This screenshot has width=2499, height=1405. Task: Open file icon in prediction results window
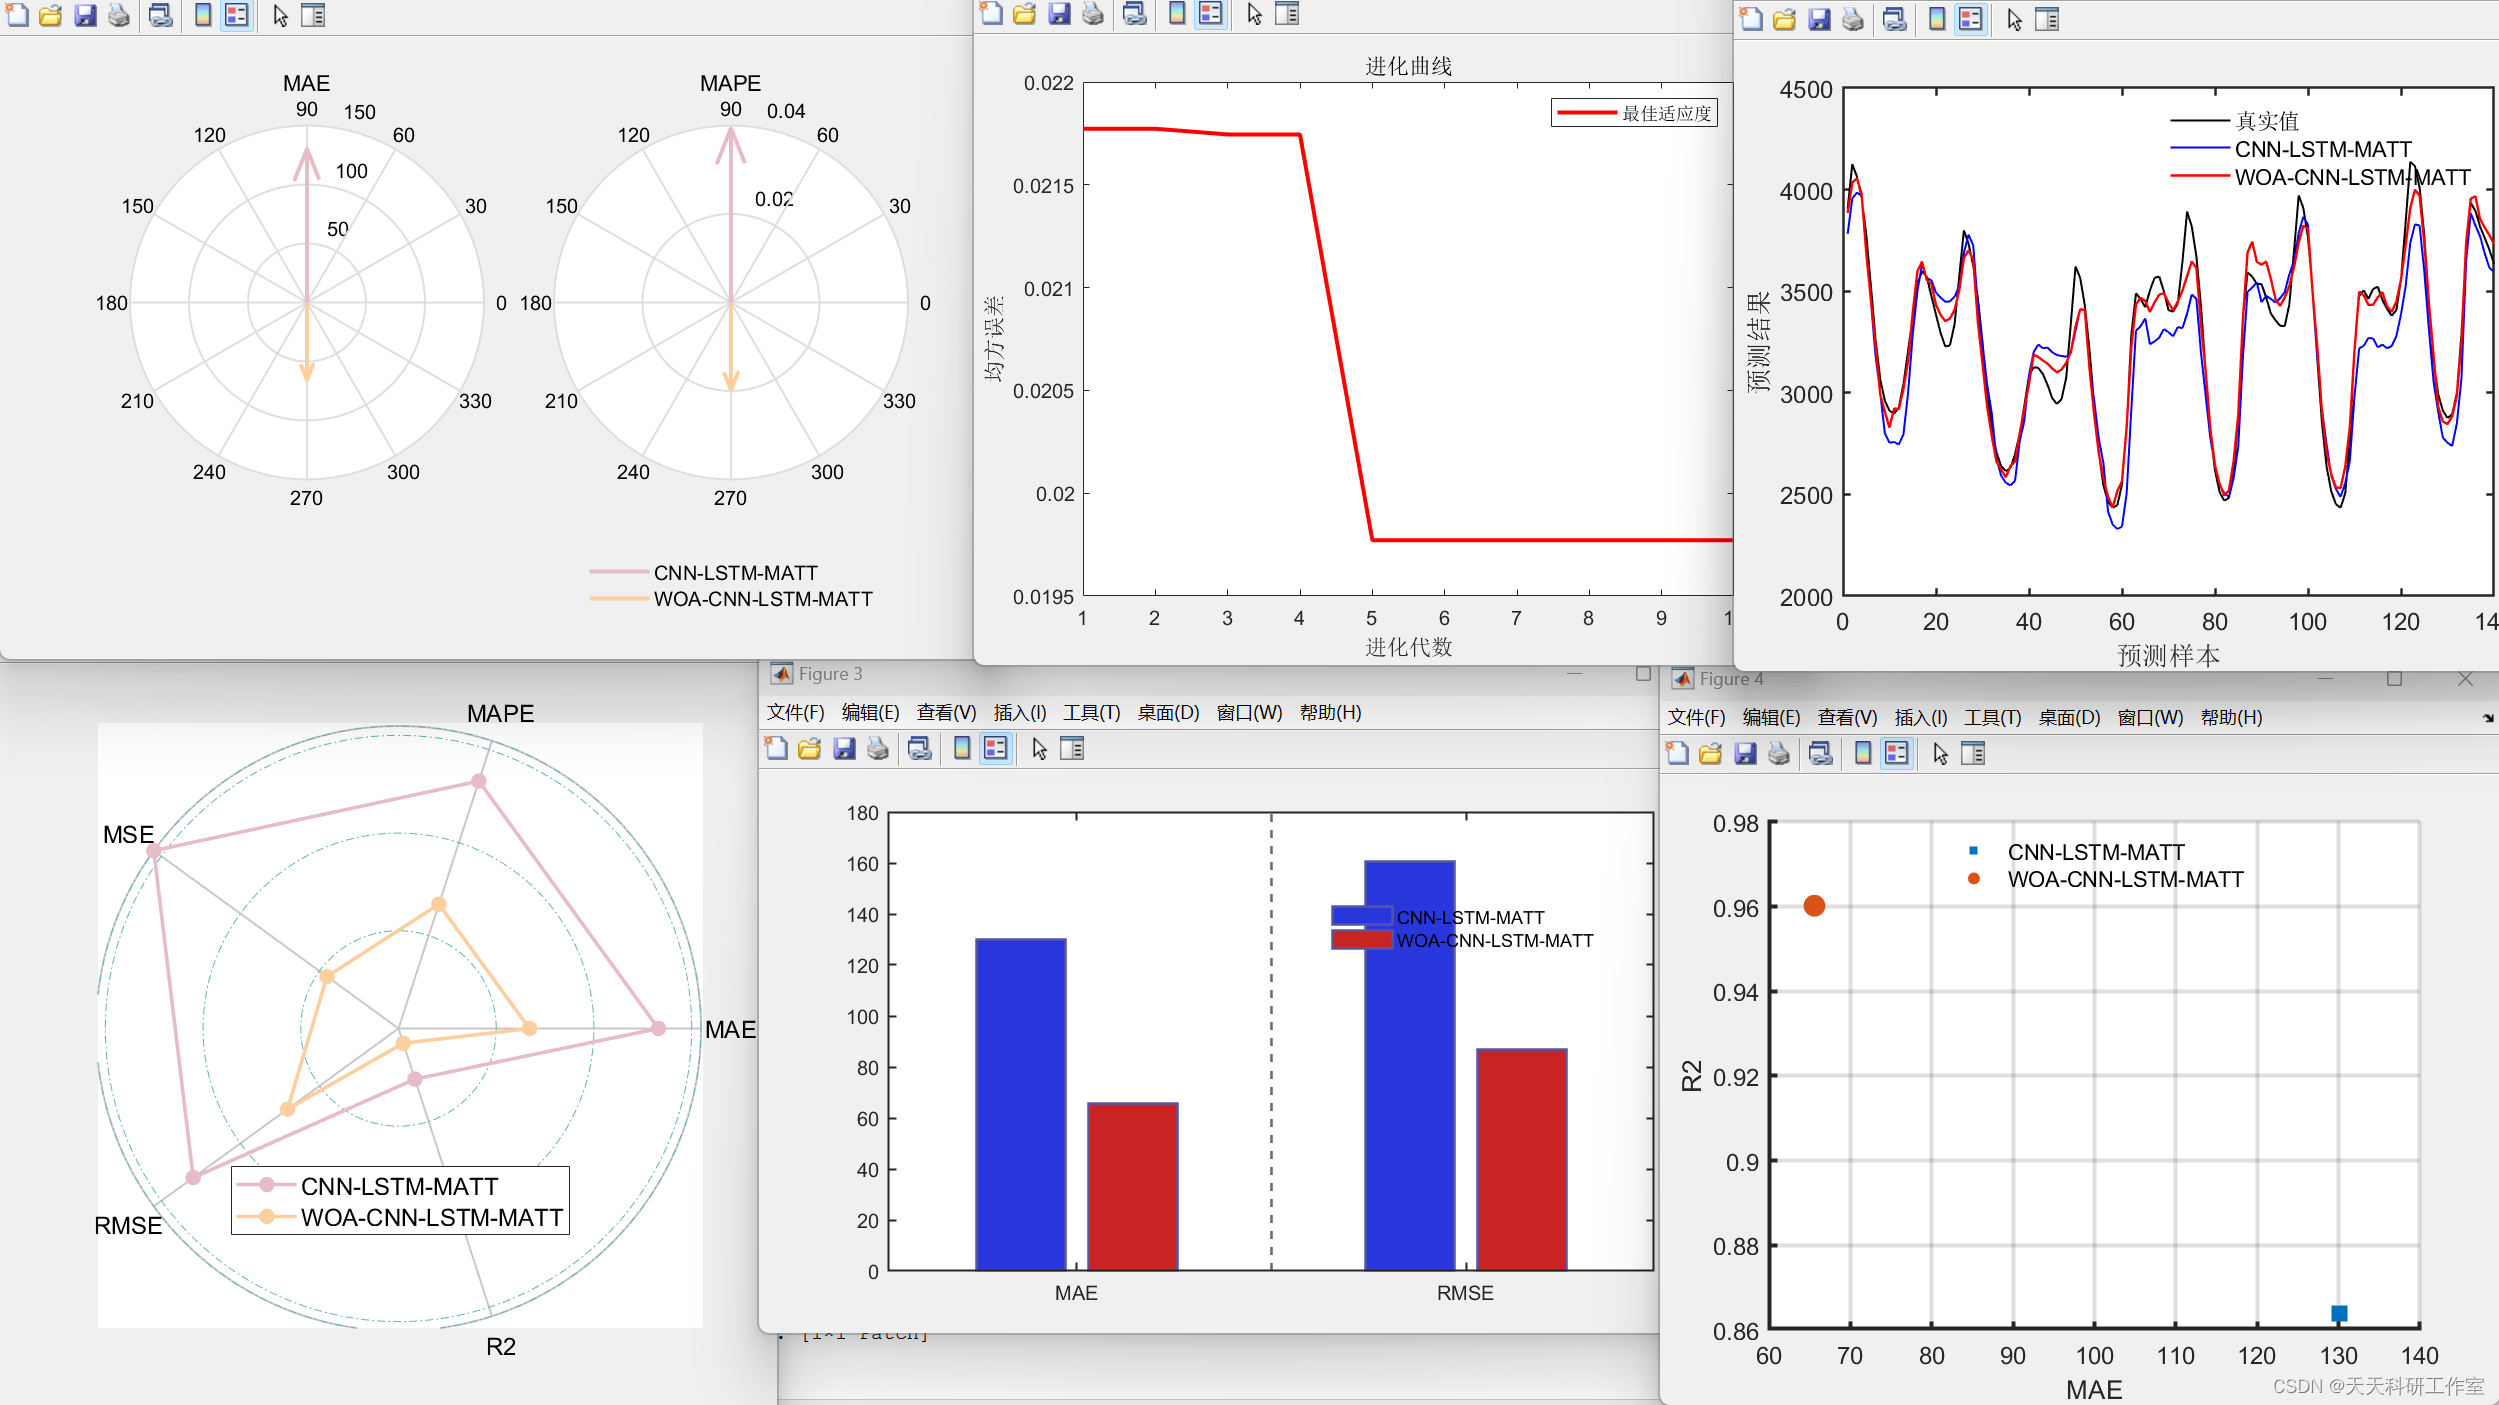pos(1784,19)
